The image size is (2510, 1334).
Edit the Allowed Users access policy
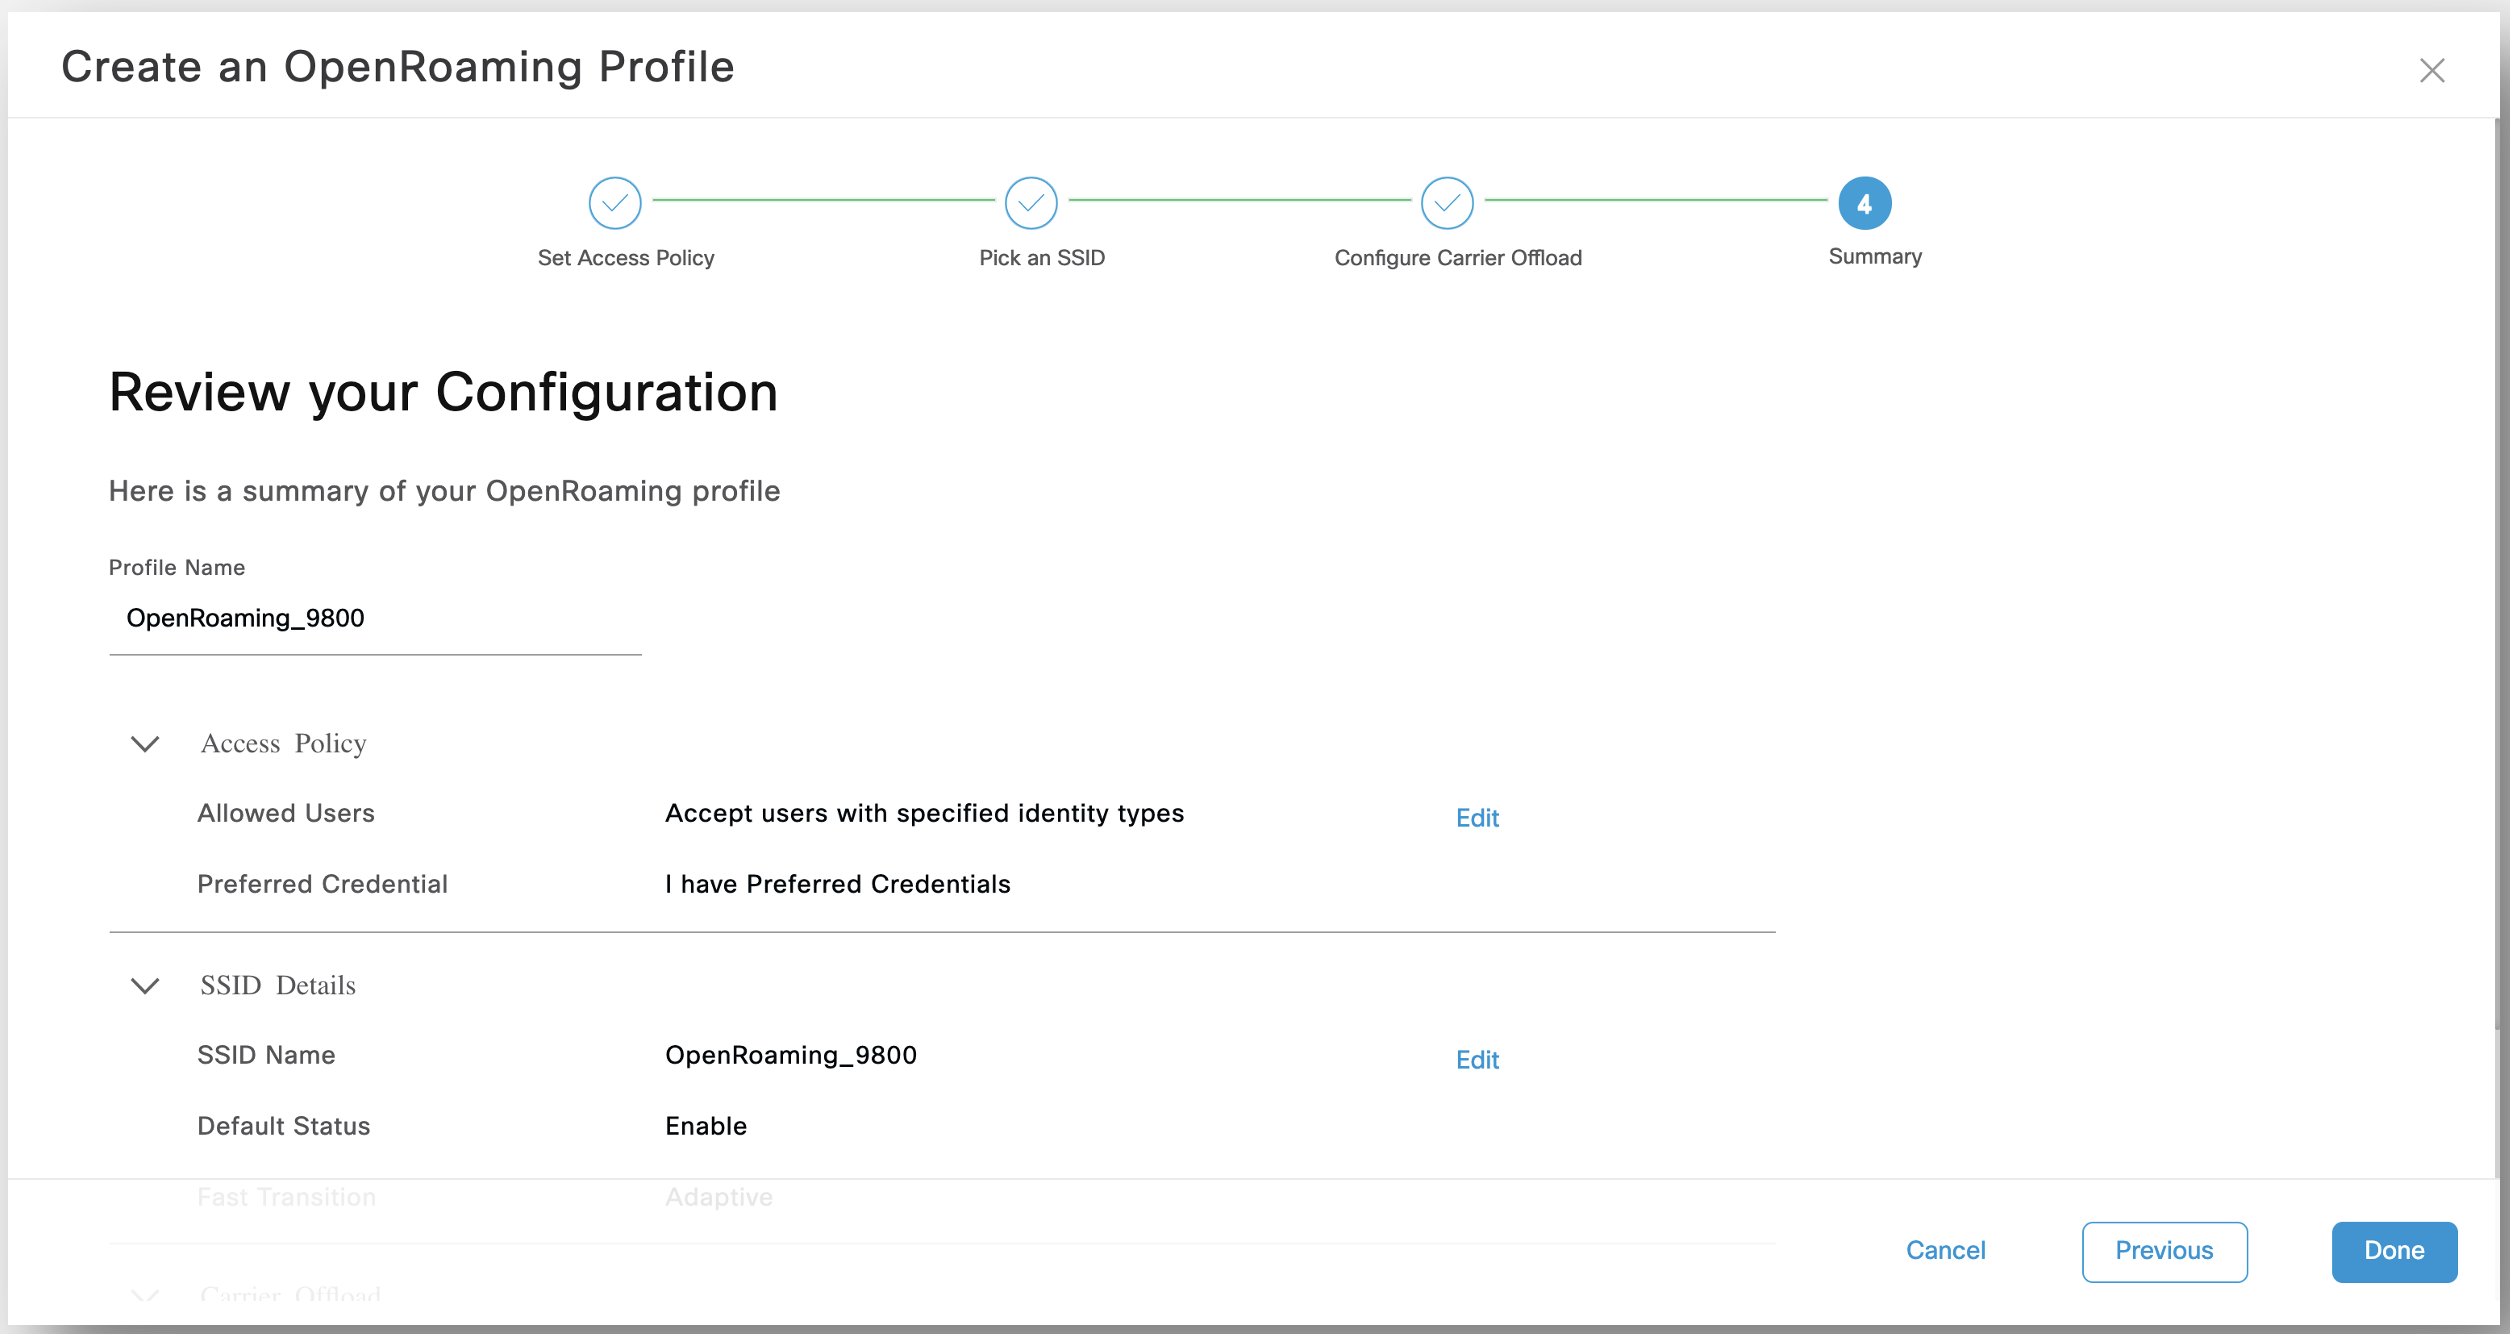coord(1476,818)
